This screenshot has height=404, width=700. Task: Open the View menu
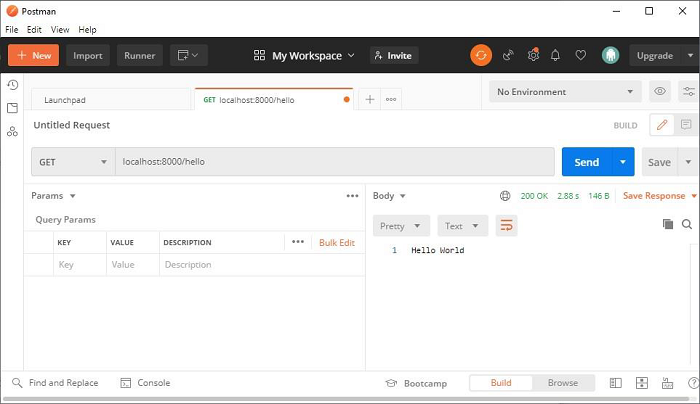click(60, 29)
